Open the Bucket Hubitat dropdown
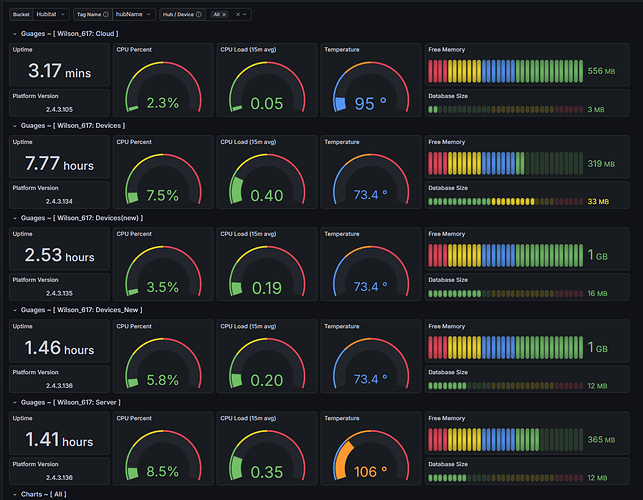Viewport: 643px width, 500px height. click(51, 14)
